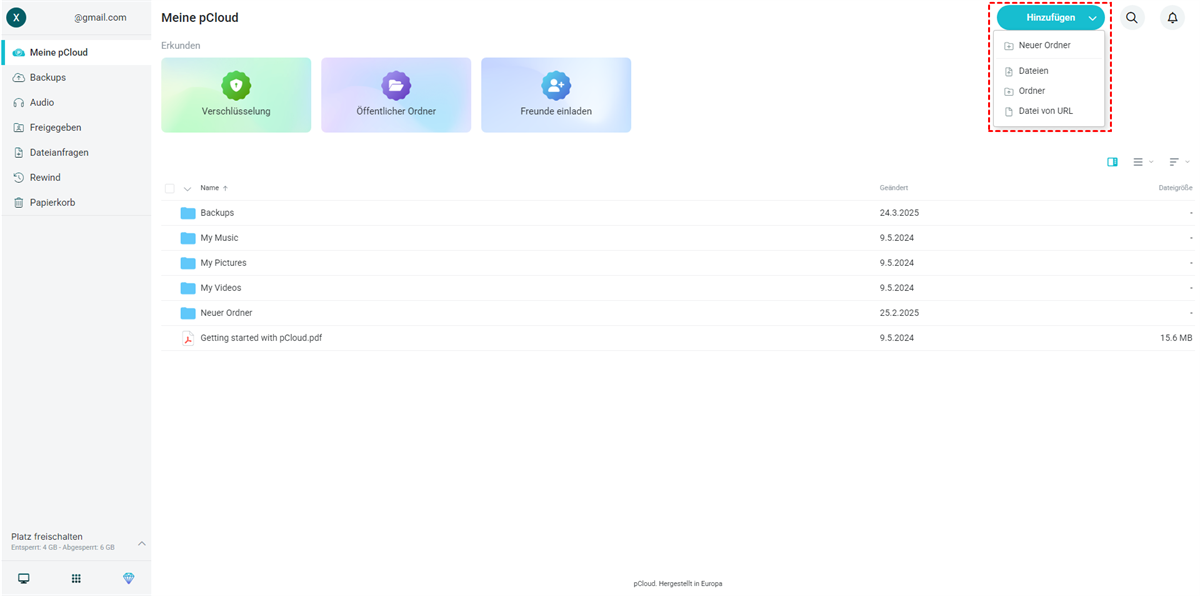Open the Freunde einladen card
The image size is (1200, 596).
click(556, 95)
